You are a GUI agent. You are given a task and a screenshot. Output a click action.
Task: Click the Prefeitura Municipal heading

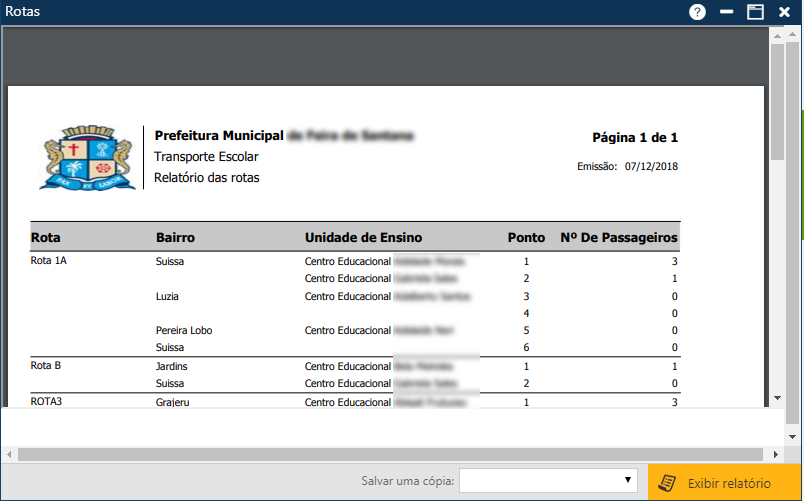219,135
